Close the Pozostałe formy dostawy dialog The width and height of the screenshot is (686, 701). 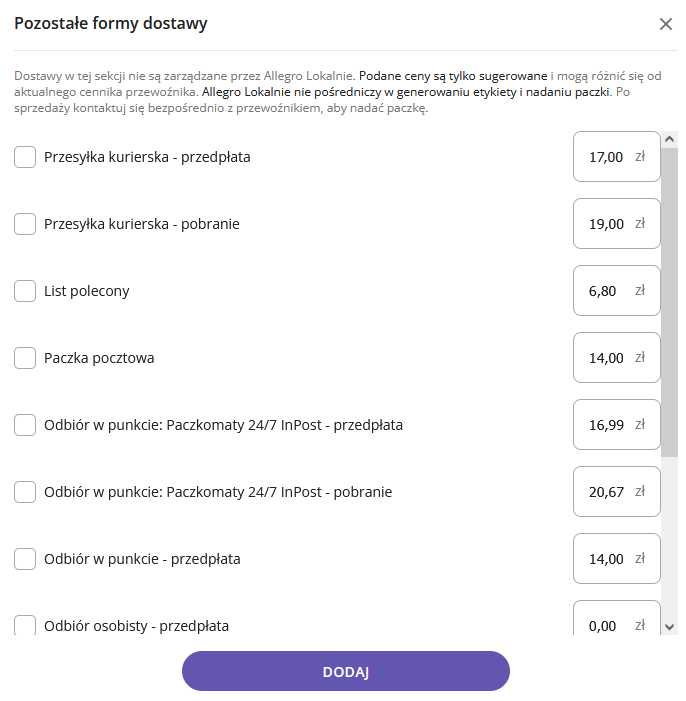coord(666,24)
